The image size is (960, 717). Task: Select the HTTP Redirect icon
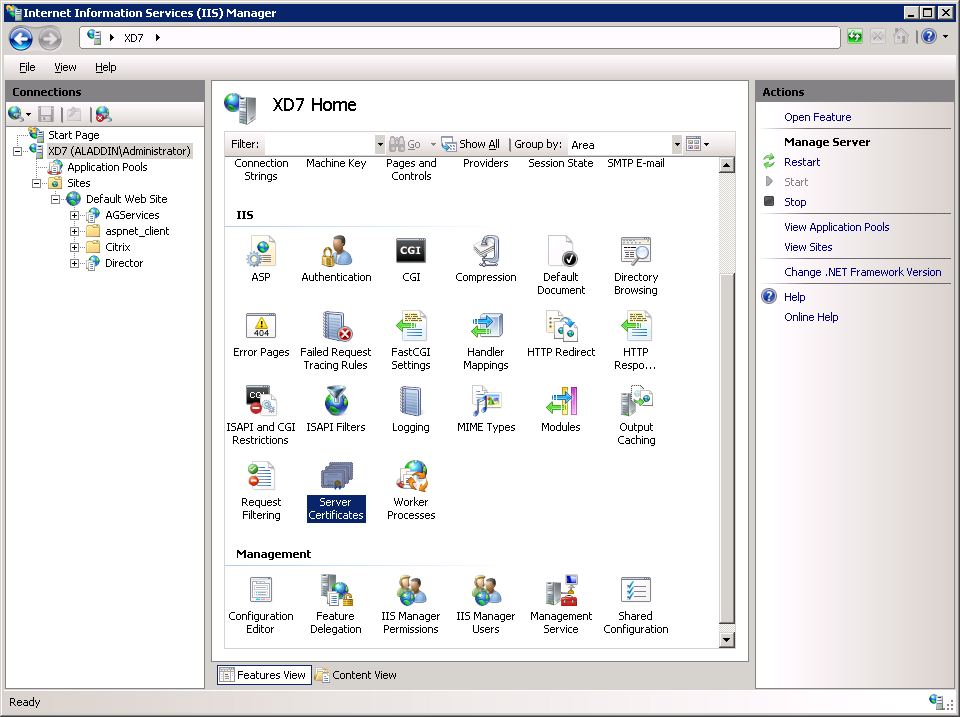point(561,334)
